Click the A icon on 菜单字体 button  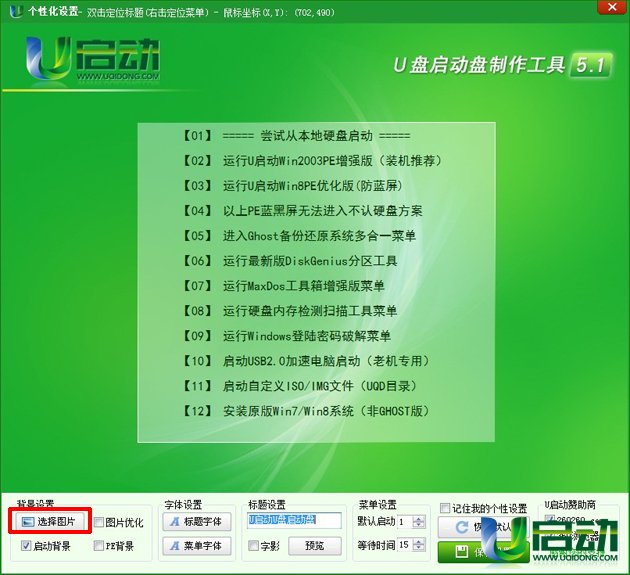(174, 546)
